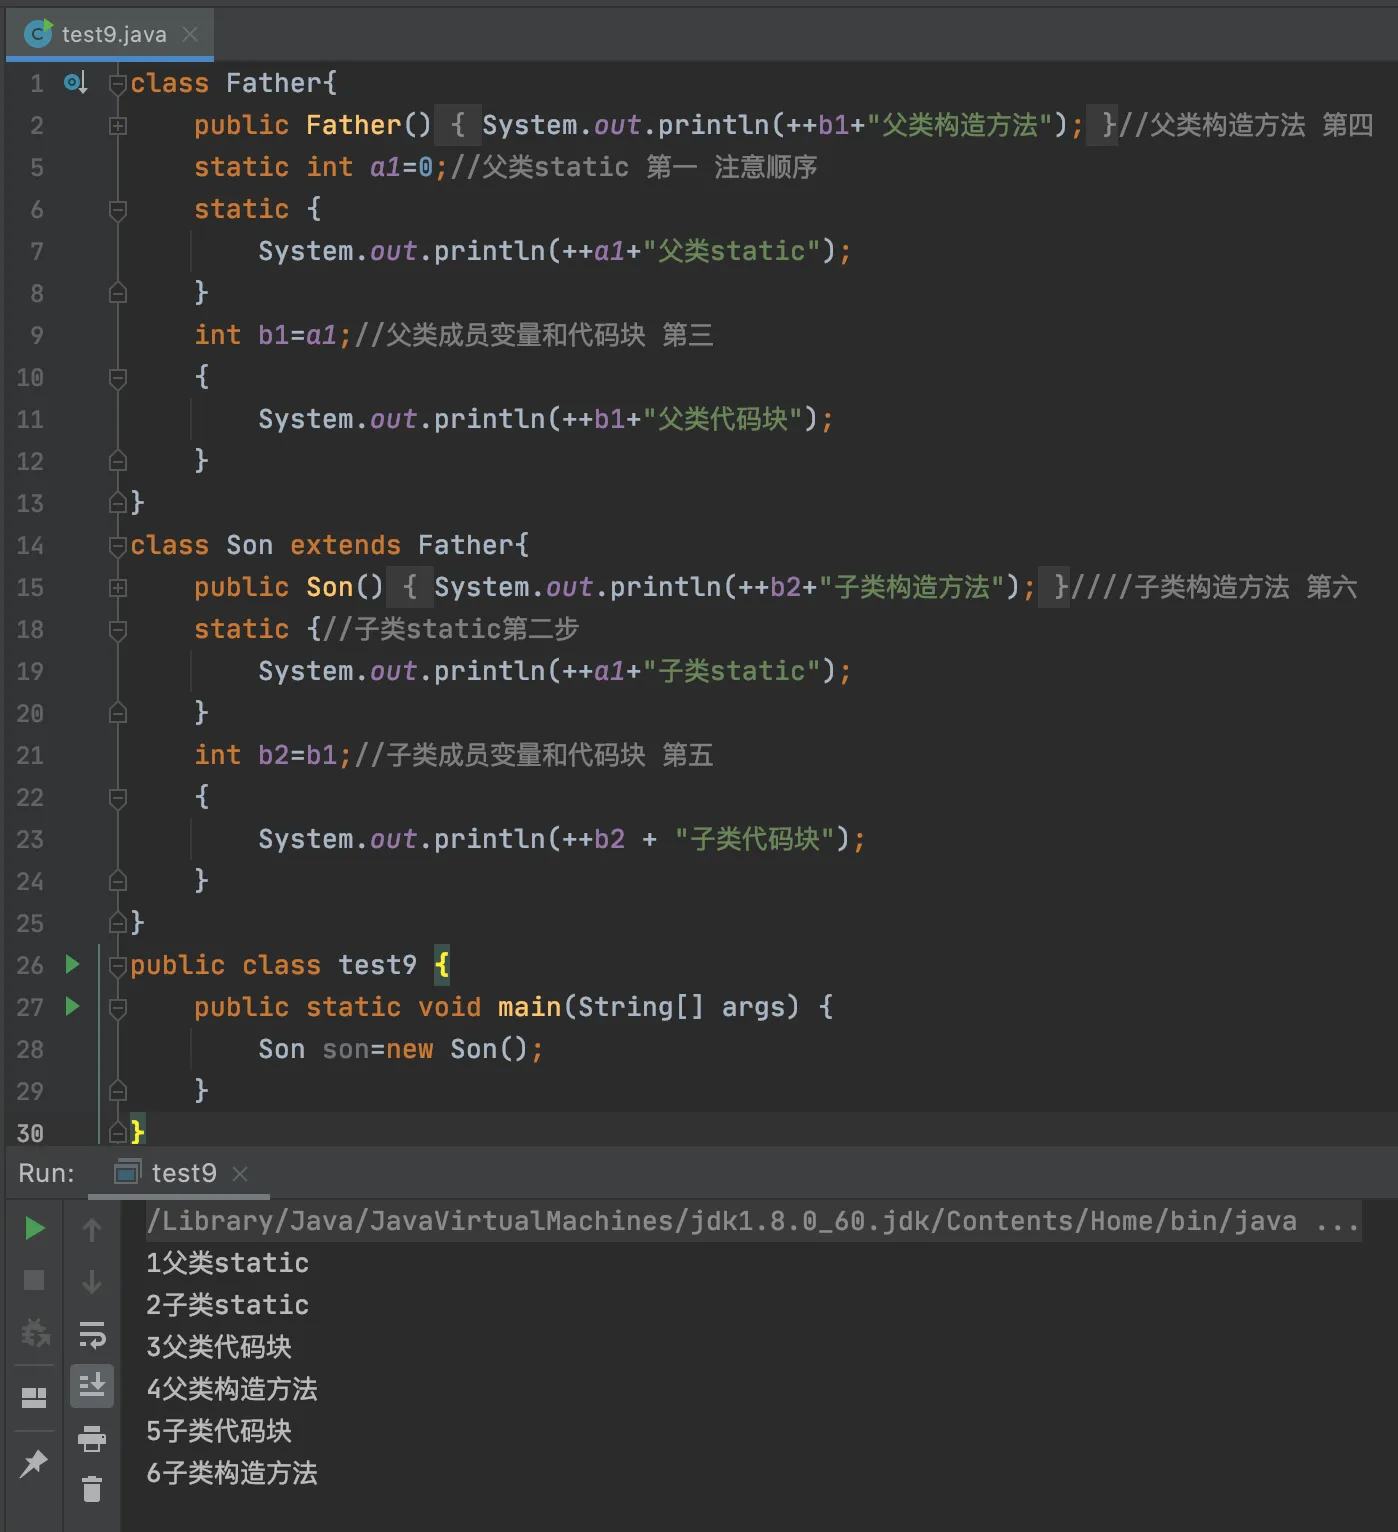Click the highlighted closing brace on line 30
This screenshot has height=1532, width=1398.
tap(138, 1133)
